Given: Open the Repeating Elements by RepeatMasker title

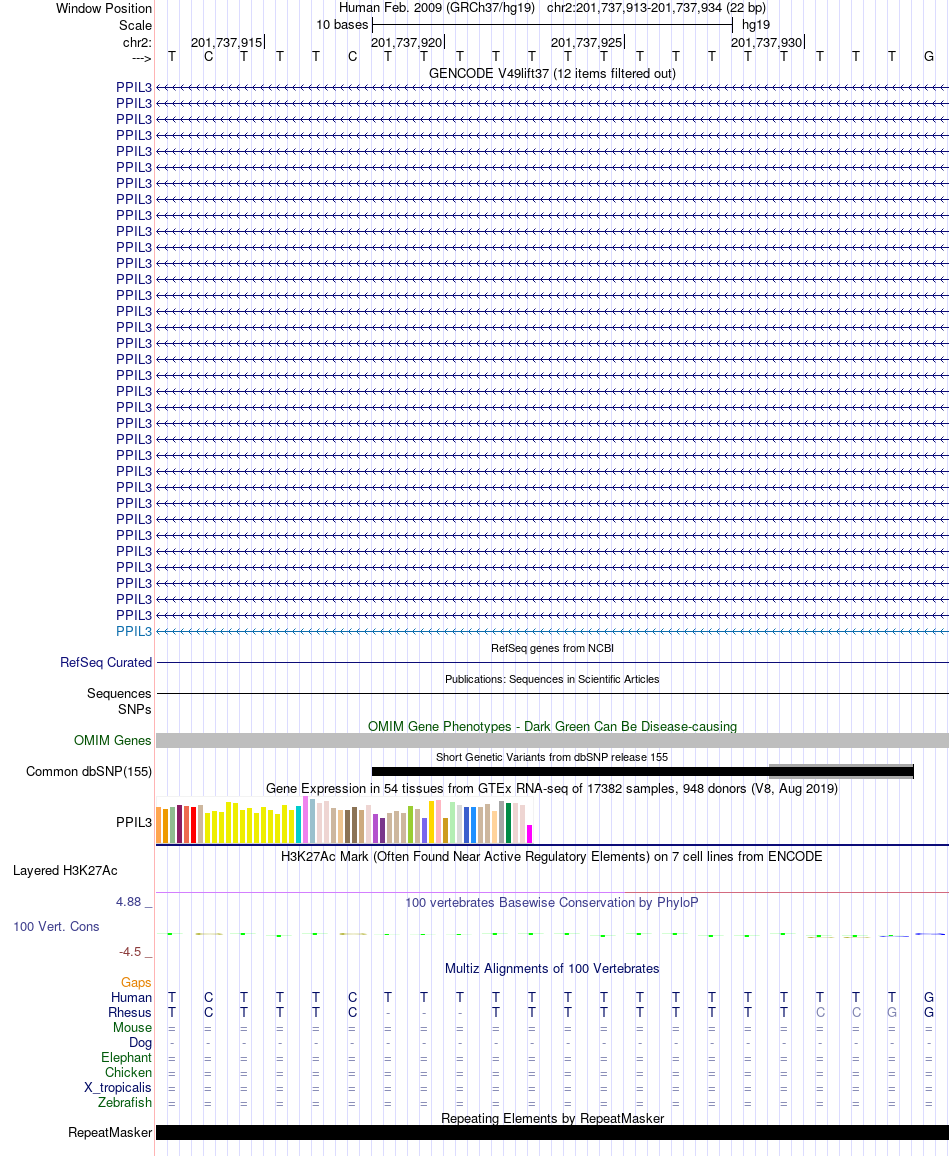Looking at the screenshot, I should [x=552, y=1119].
